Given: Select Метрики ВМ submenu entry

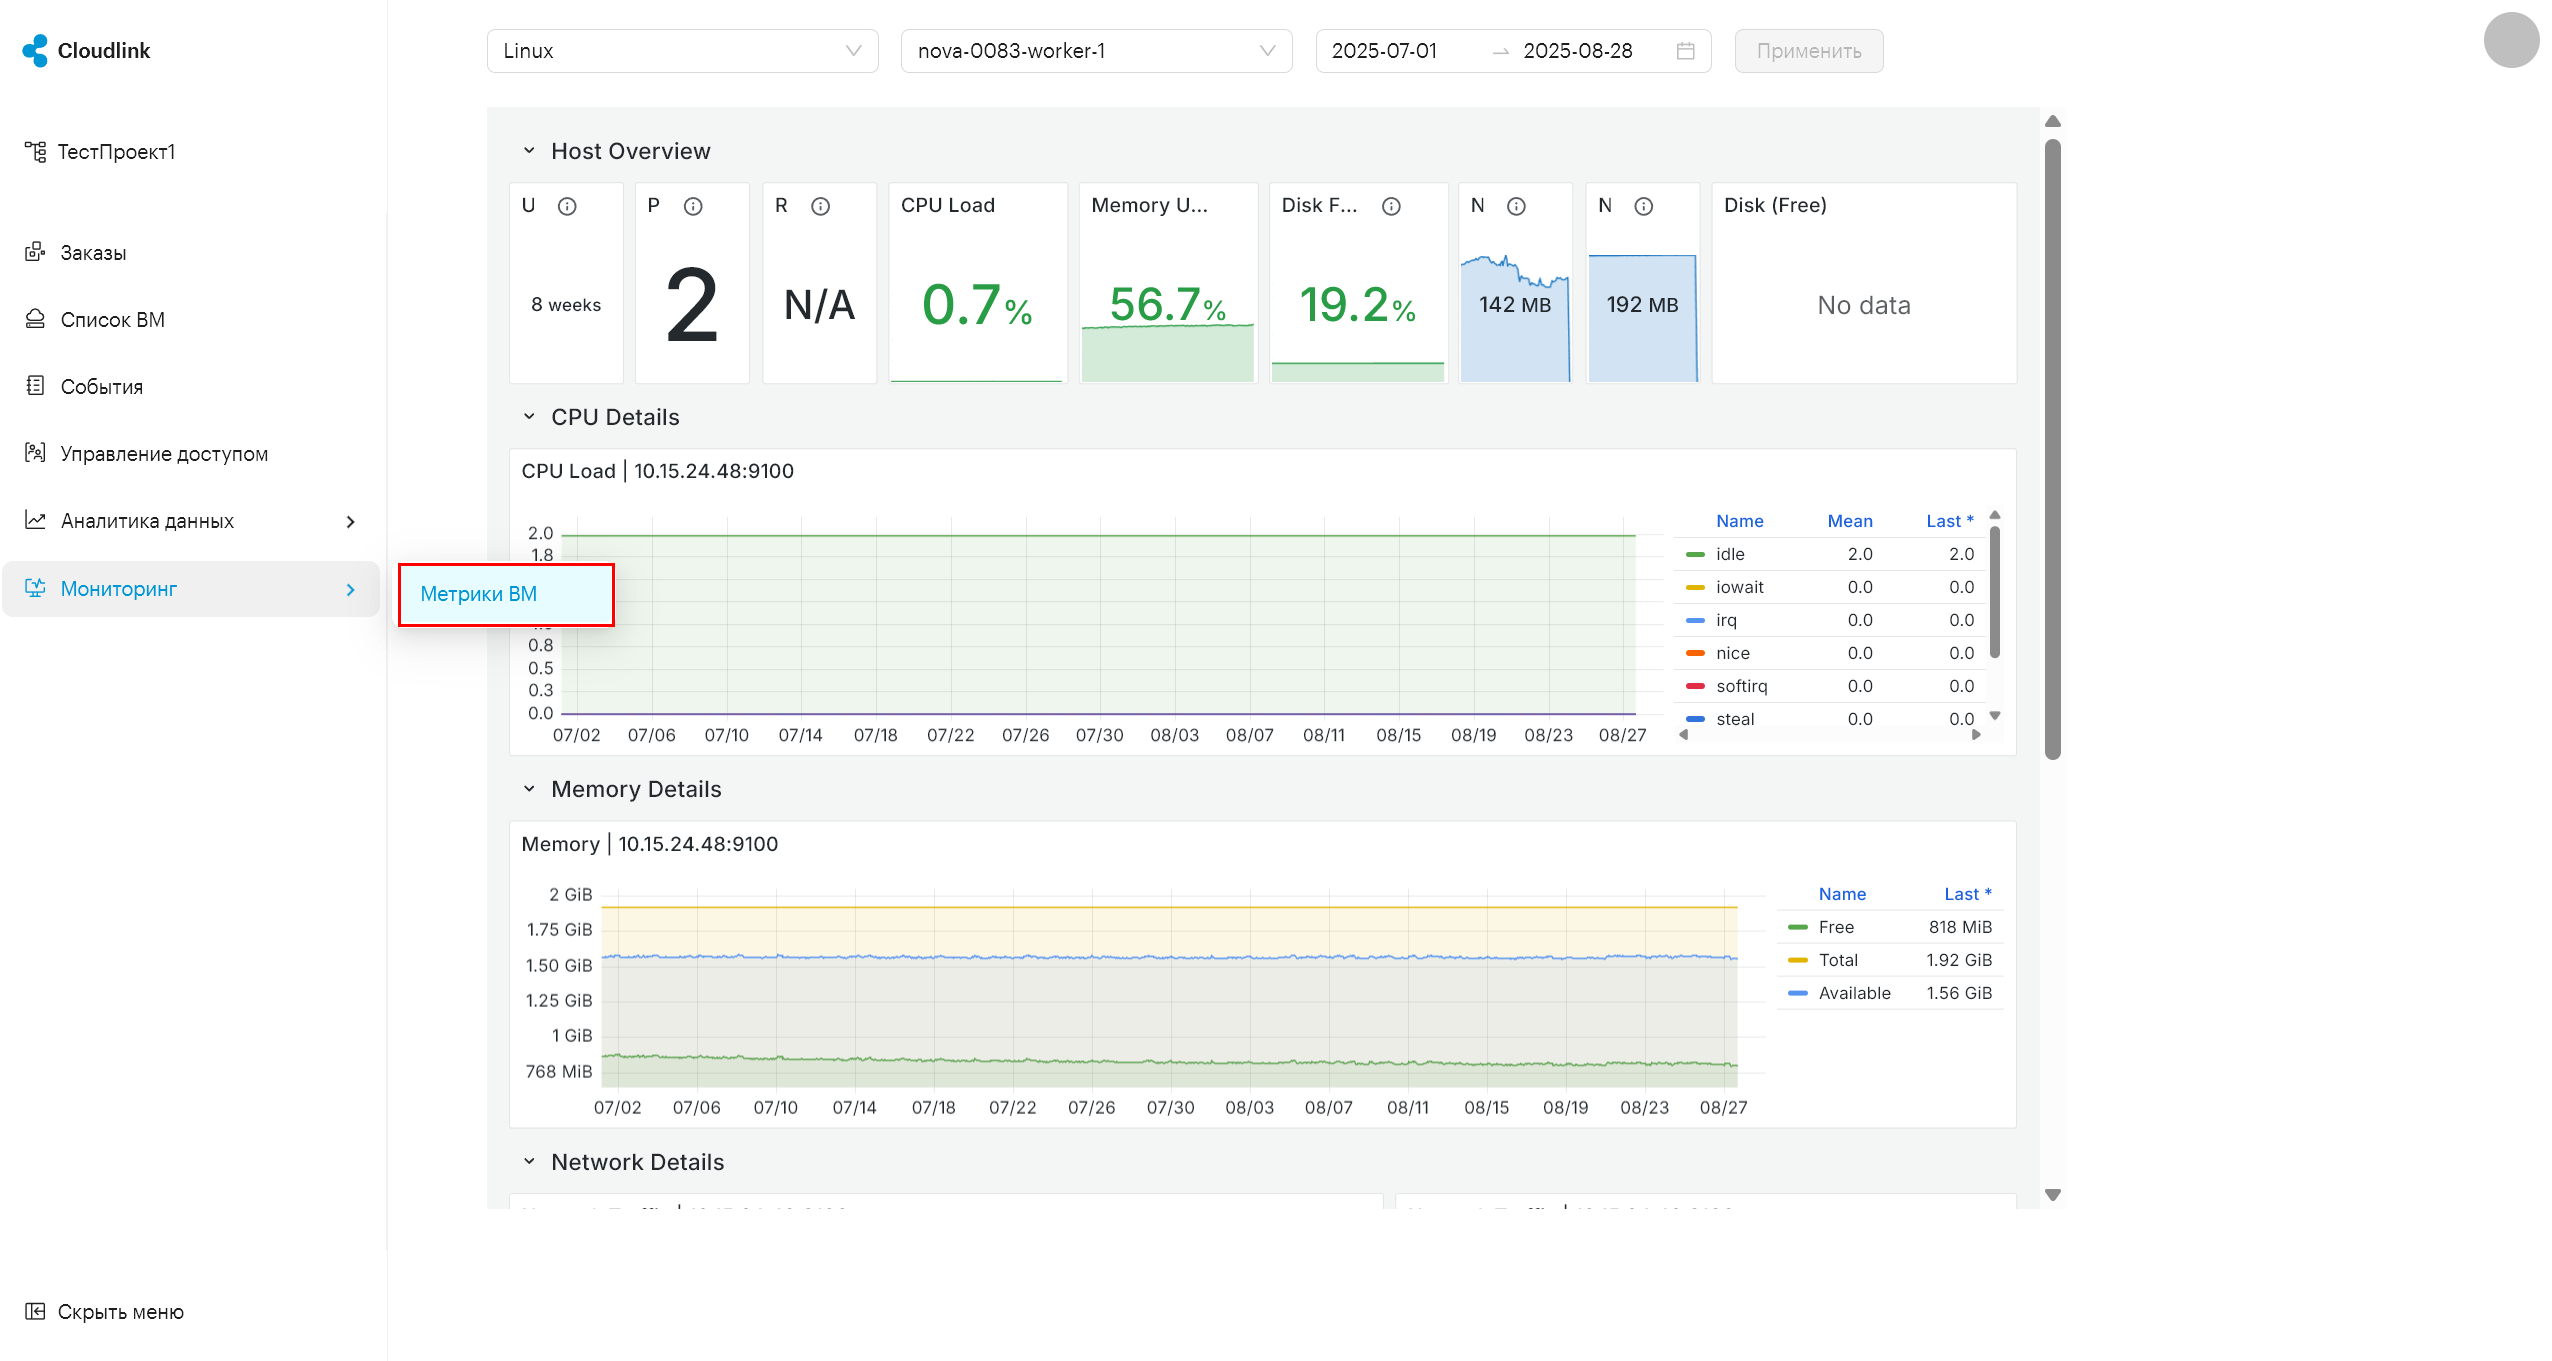Looking at the screenshot, I should point(506,595).
